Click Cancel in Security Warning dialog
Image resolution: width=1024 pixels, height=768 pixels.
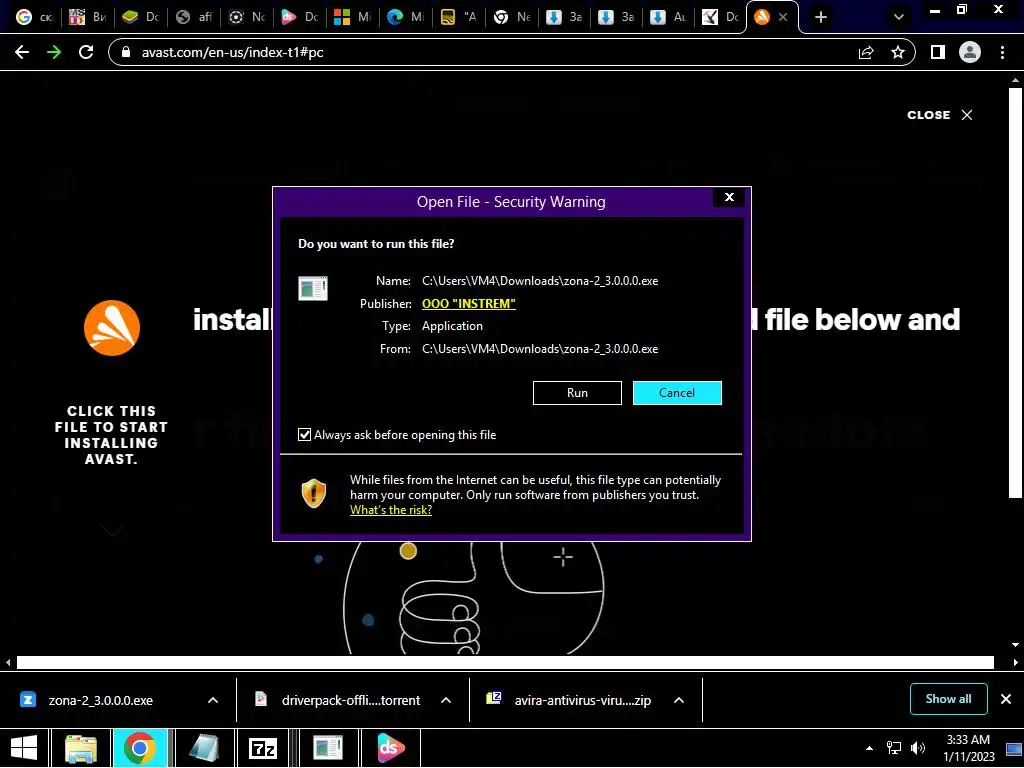pos(677,392)
